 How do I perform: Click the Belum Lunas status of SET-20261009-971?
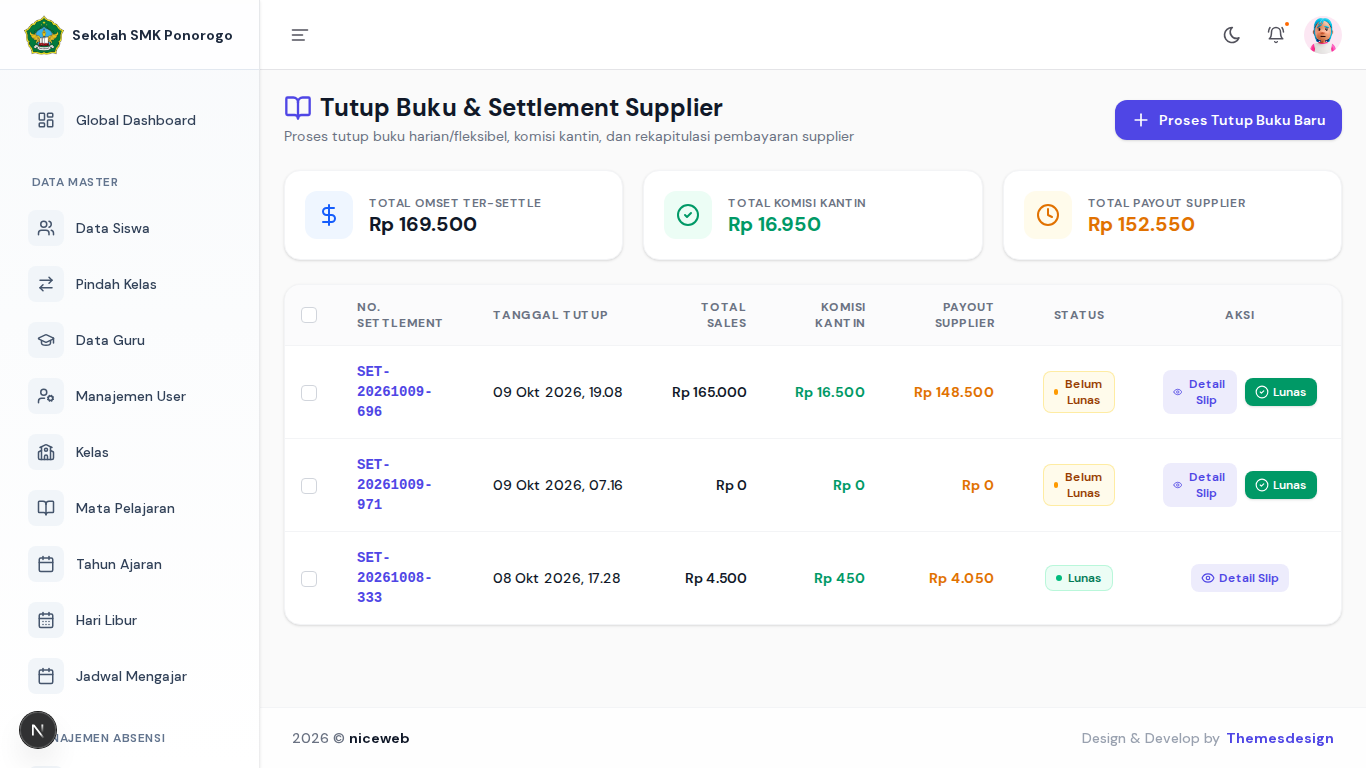click(x=1079, y=485)
